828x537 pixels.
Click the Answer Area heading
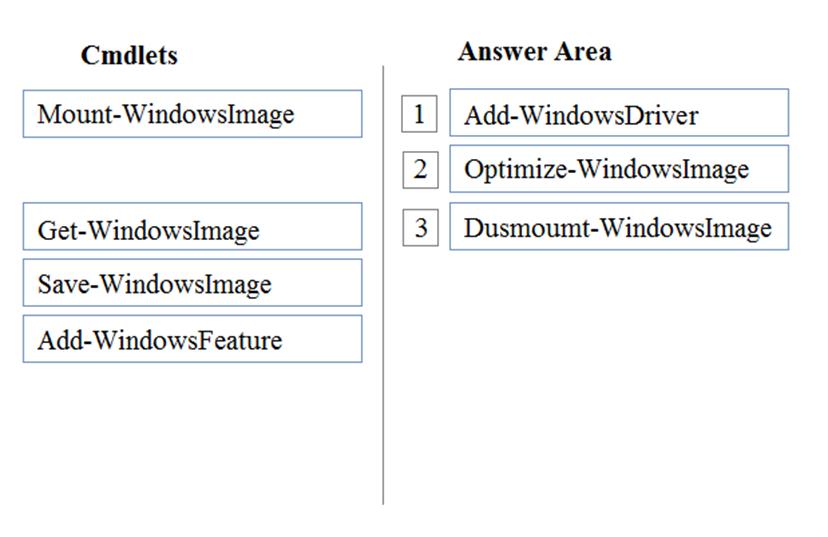pyautogui.click(x=534, y=52)
